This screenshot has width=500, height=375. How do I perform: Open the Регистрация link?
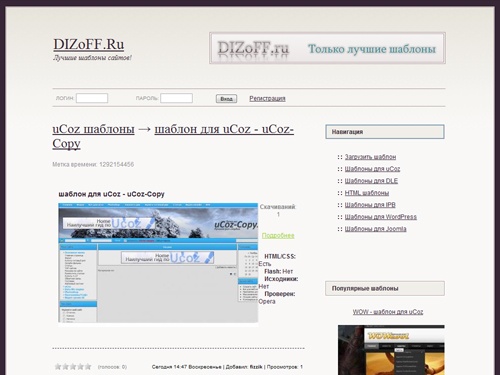(x=267, y=98)
